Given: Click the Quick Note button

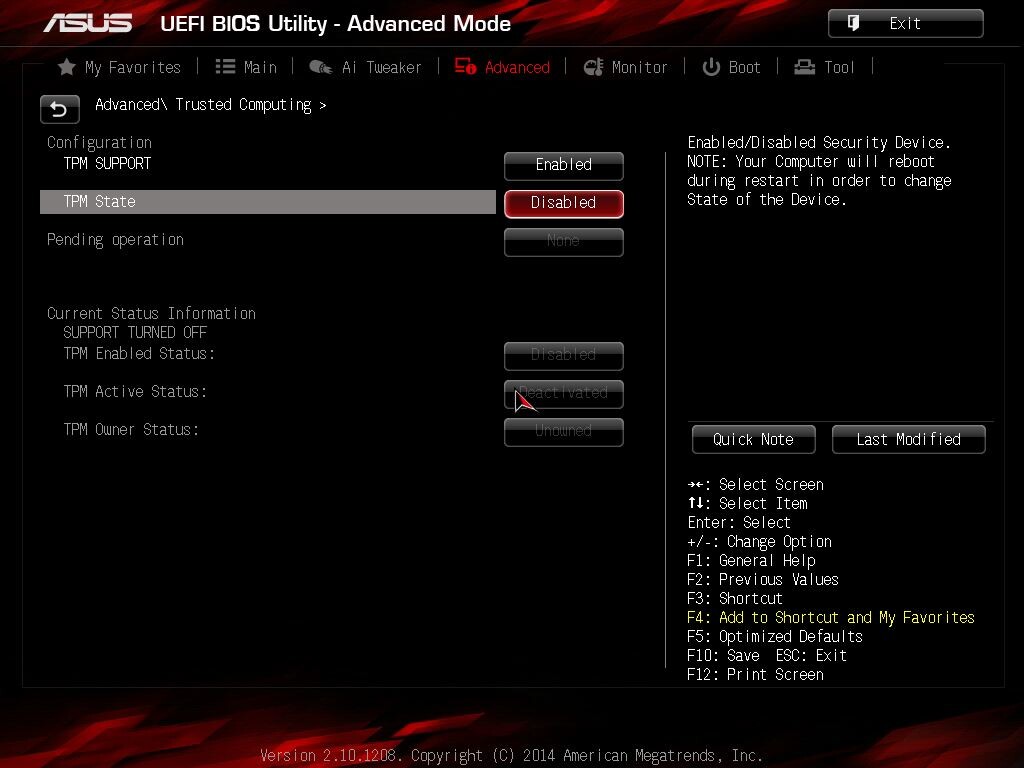Looking at the screenshot, I should (754, 440).
